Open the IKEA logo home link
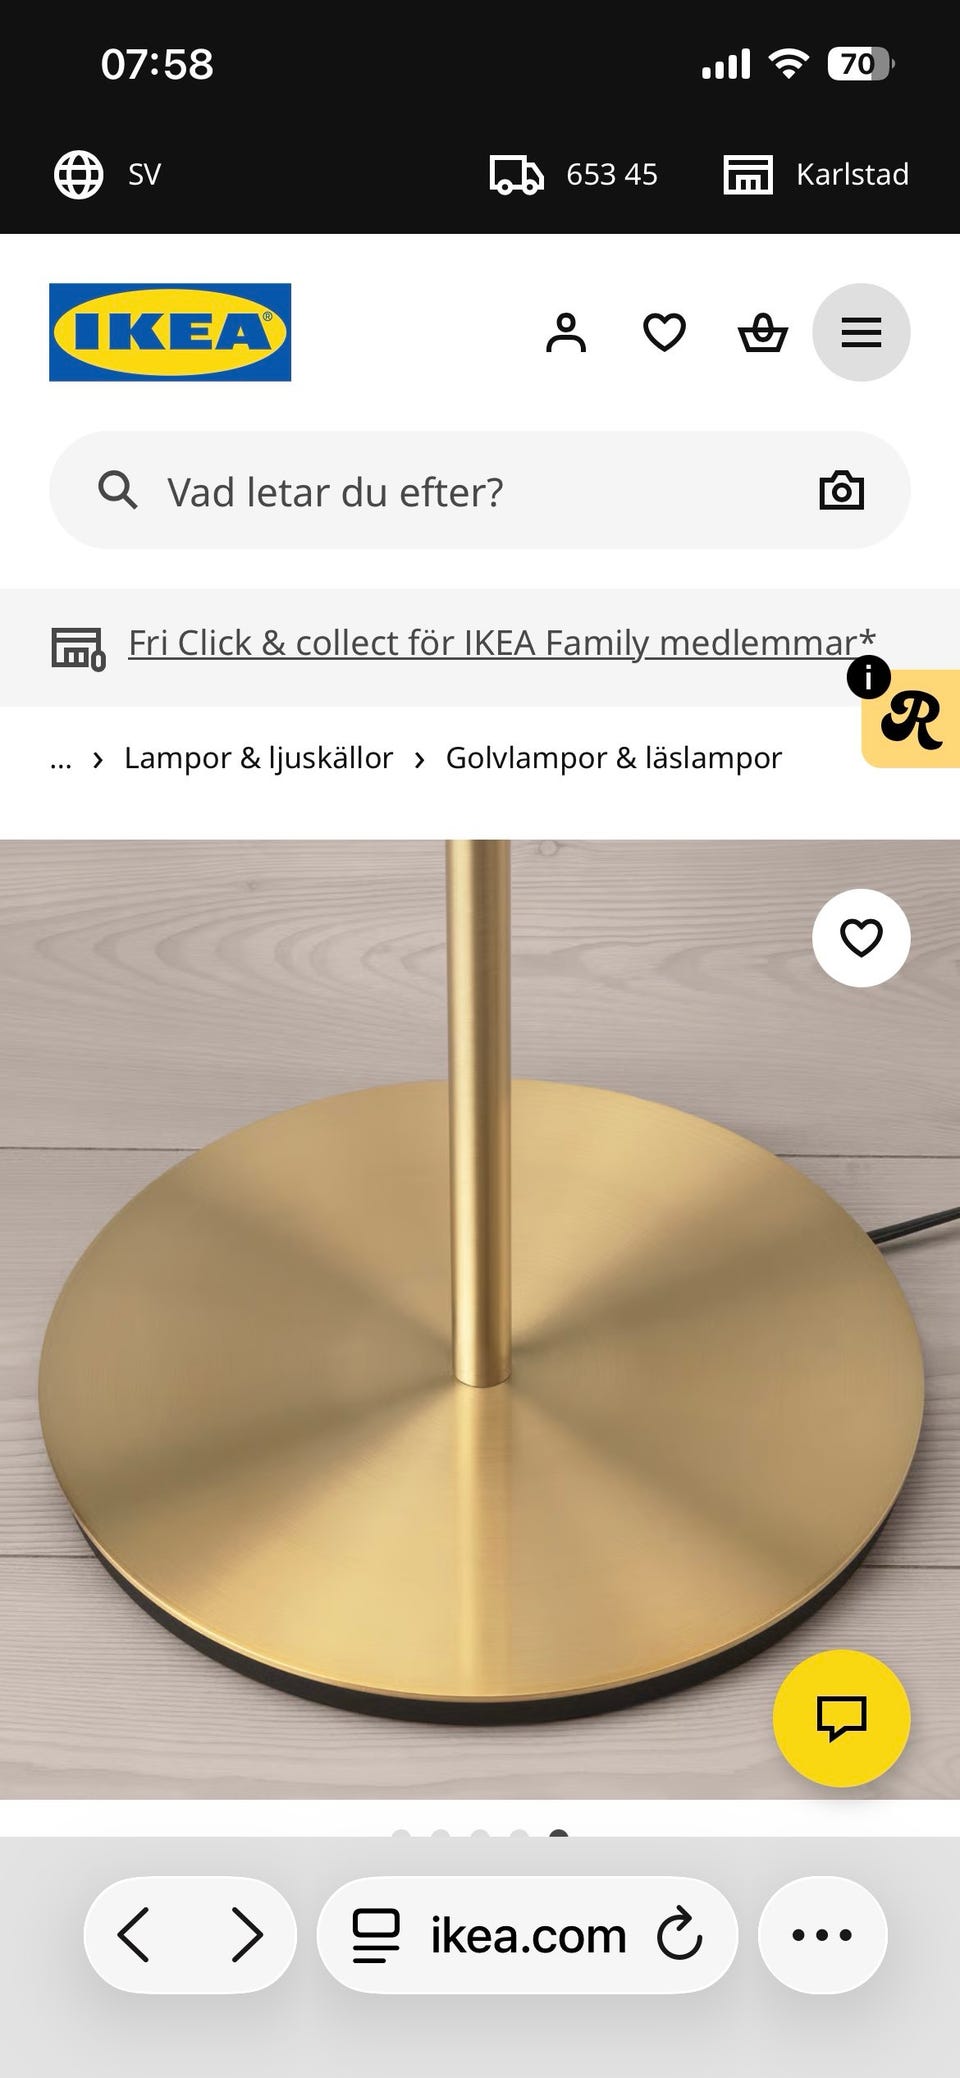This screenshot has height=2078, width=960. pyautogui.click(x=170, y=332)
